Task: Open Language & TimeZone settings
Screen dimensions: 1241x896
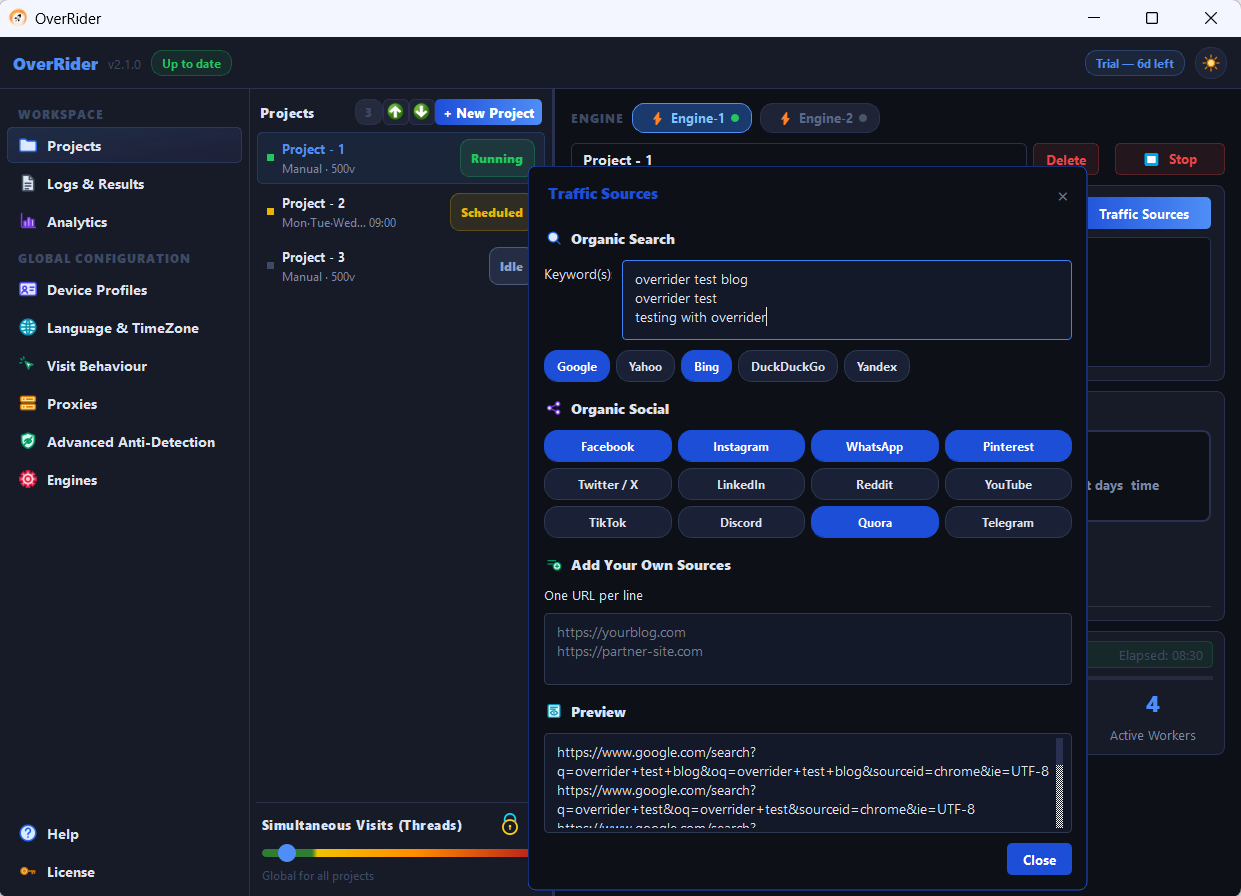Action: 124,328
